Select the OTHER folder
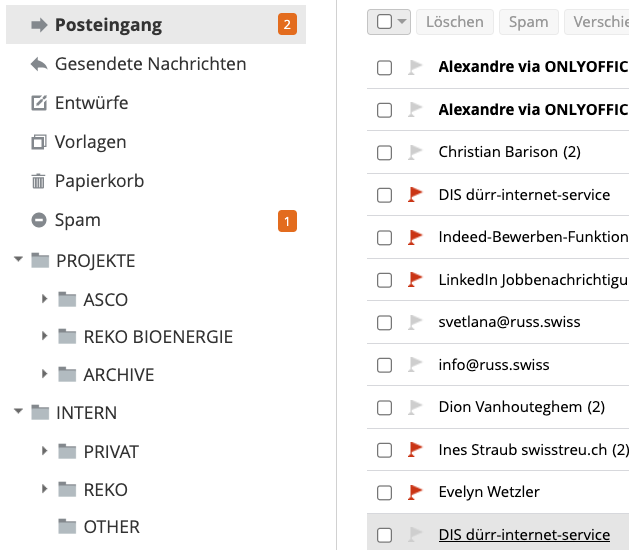This screenshot has width=629, height=550. pos(112,527)
